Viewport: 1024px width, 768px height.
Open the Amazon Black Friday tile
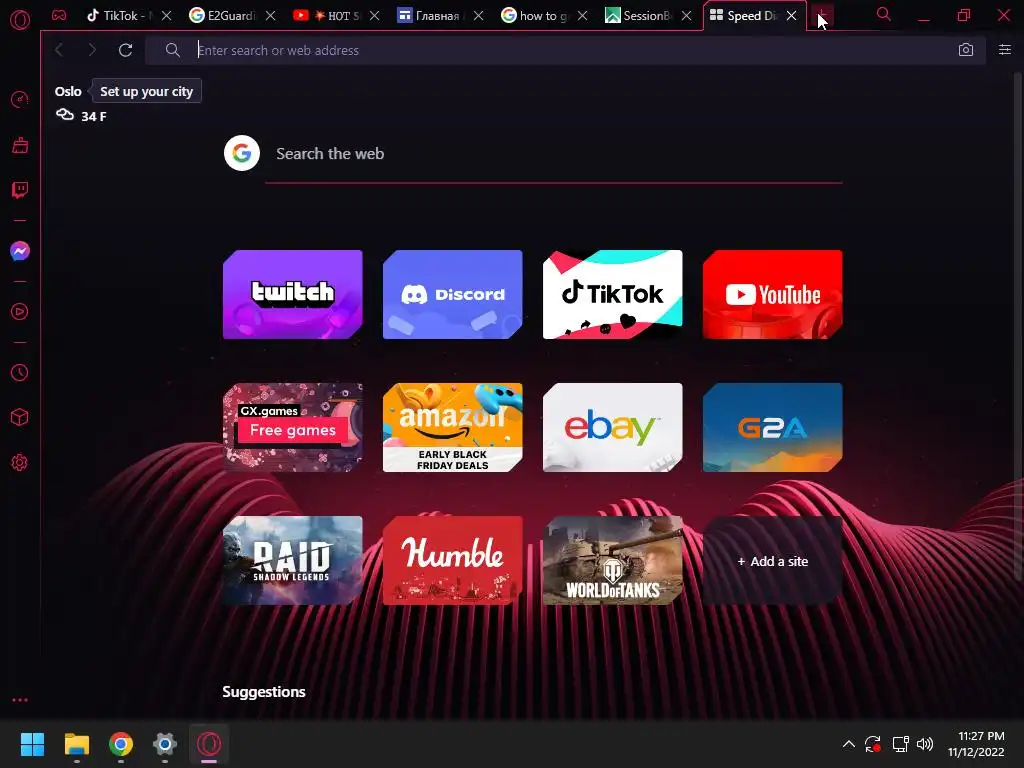tap(453, 427)
